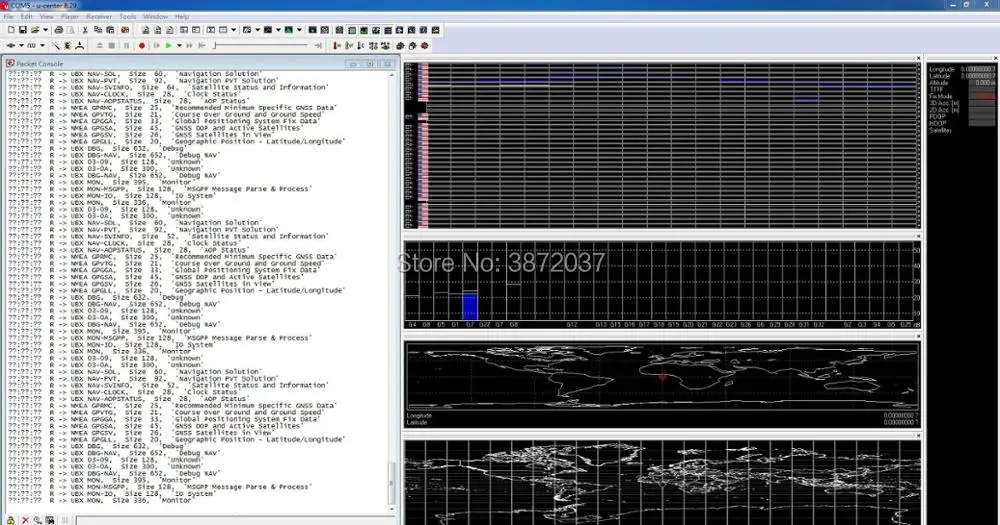Close the data values docking panel
This screenshot has height=525, width=1000.
(x=996, y=59)
